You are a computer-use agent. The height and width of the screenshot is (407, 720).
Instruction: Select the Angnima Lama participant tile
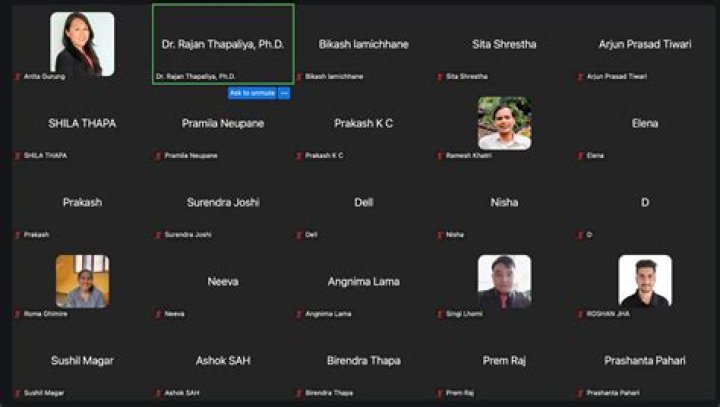(364, 281)
